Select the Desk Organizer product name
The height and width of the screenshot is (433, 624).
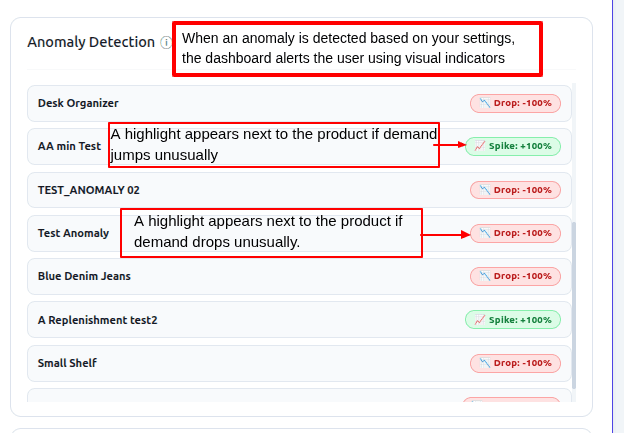[x=78, y=103]
